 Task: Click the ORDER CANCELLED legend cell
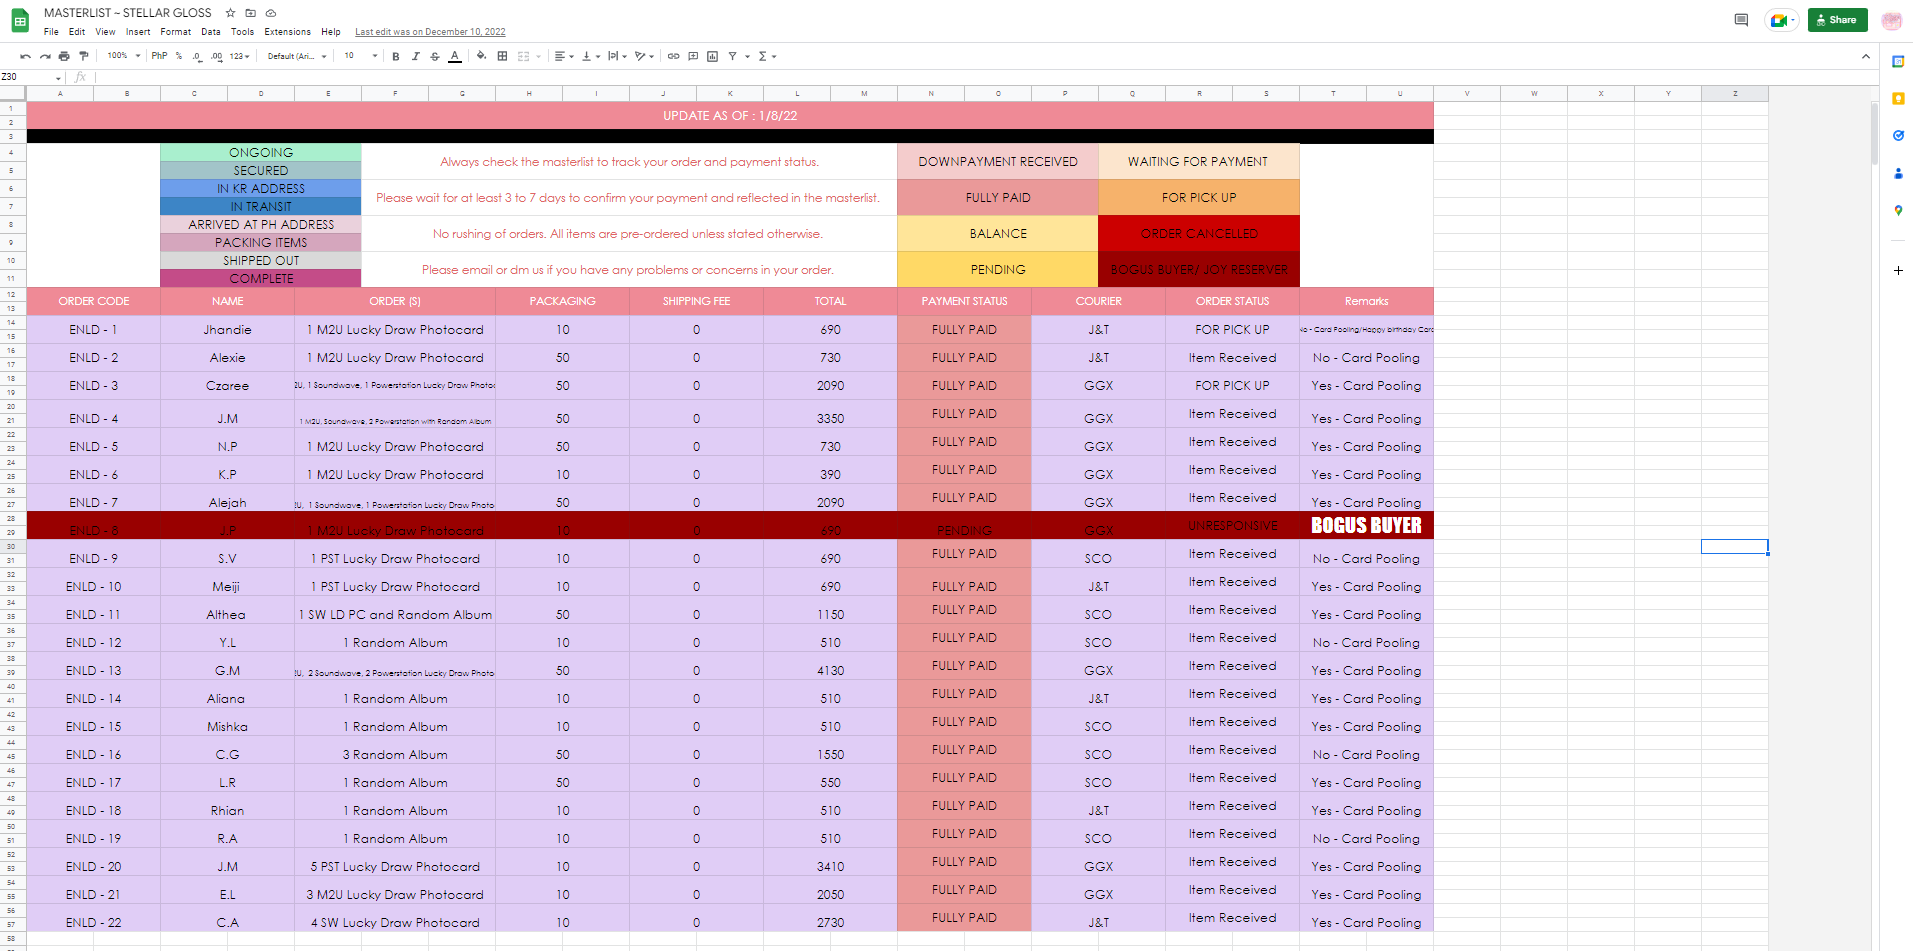(x=1199, y=233)
